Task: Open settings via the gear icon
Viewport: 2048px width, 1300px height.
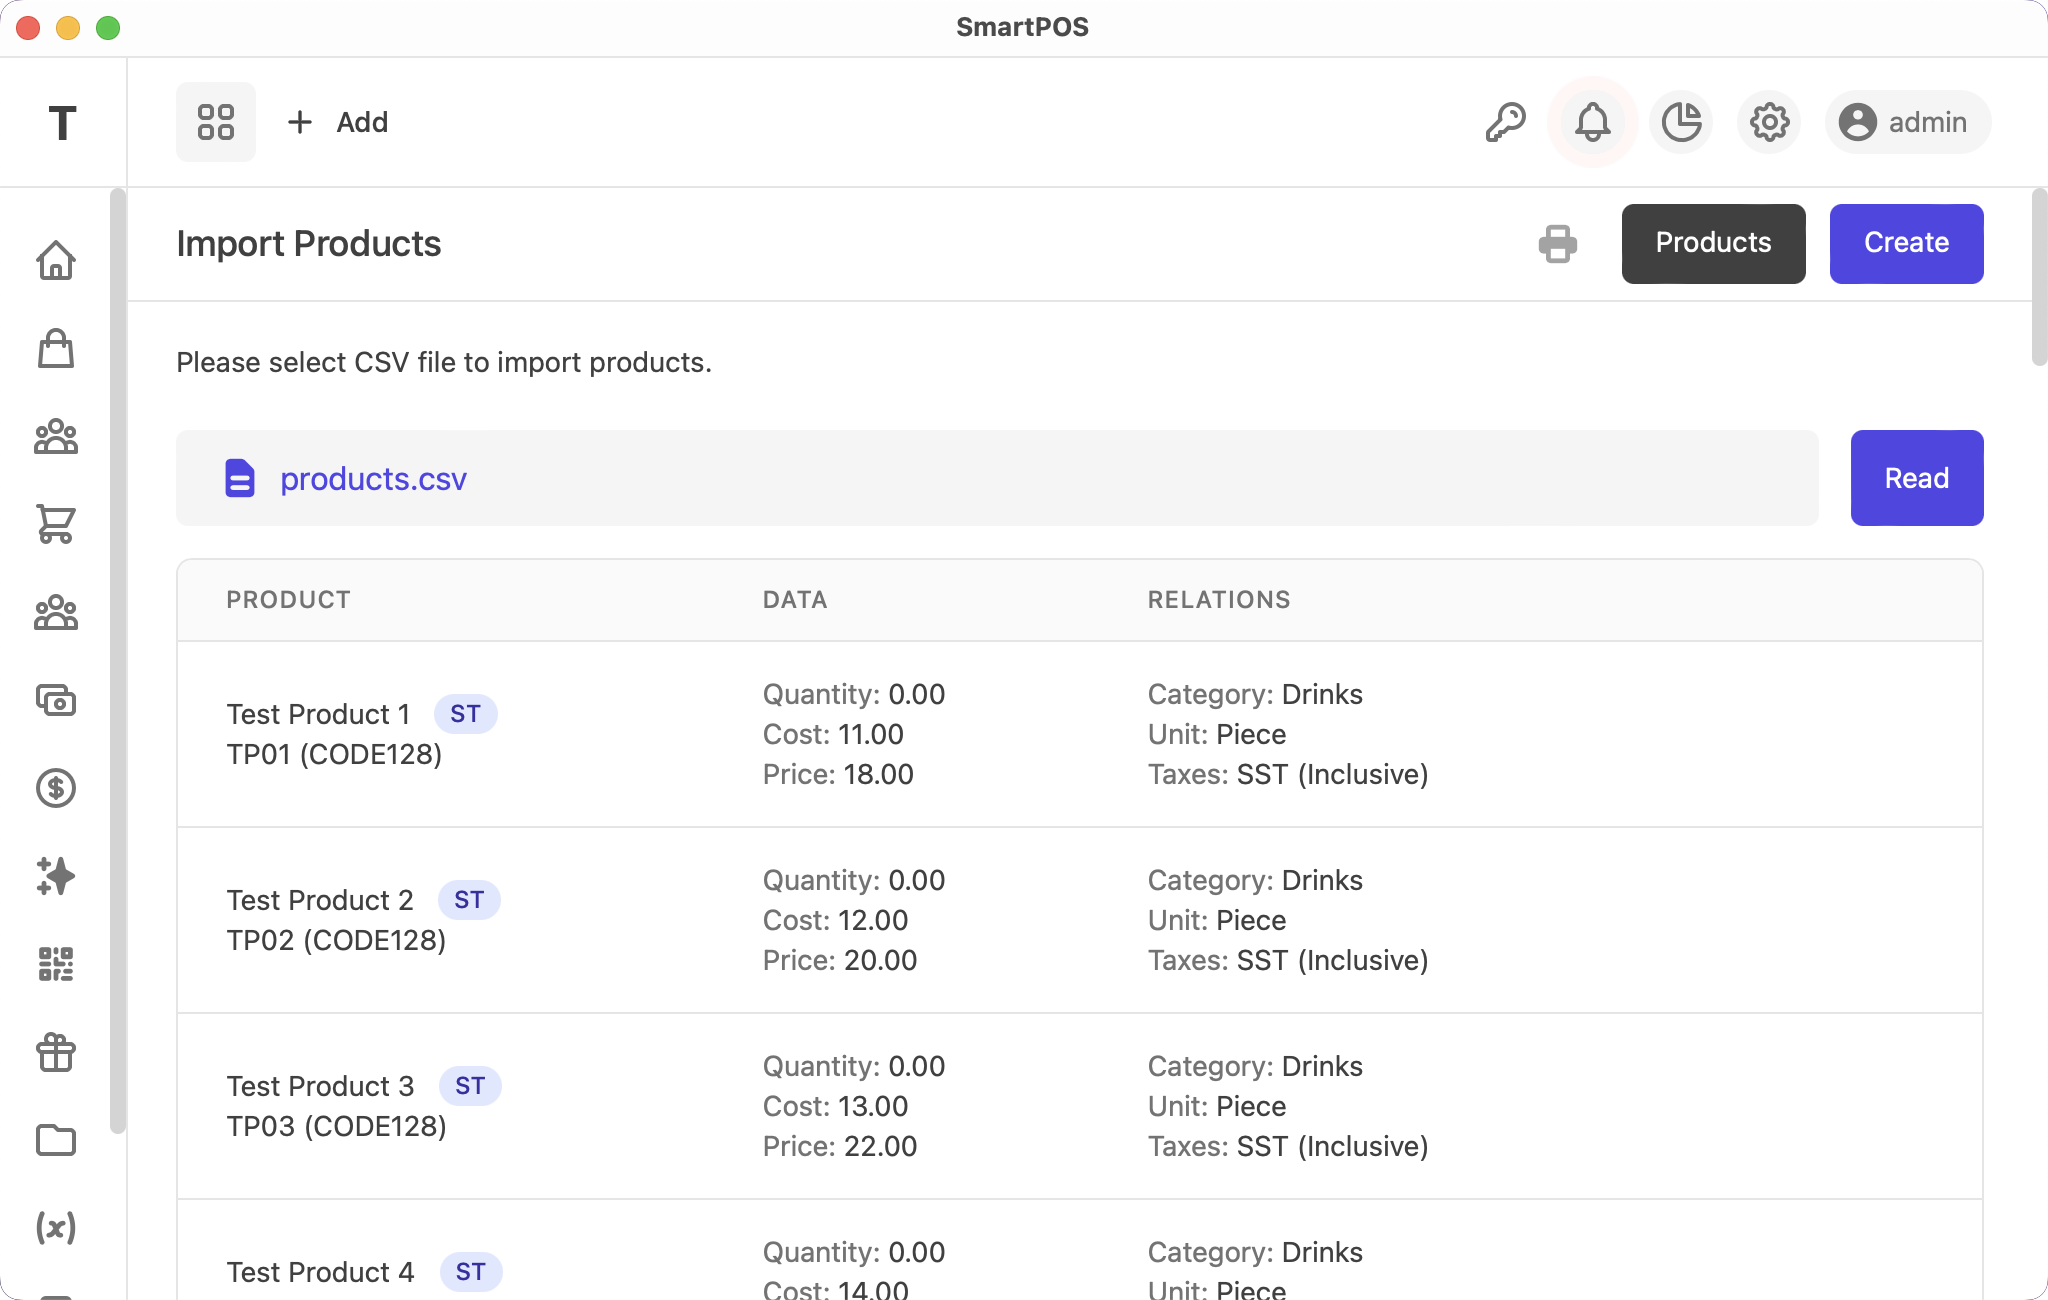Action: click(1768, 122)
